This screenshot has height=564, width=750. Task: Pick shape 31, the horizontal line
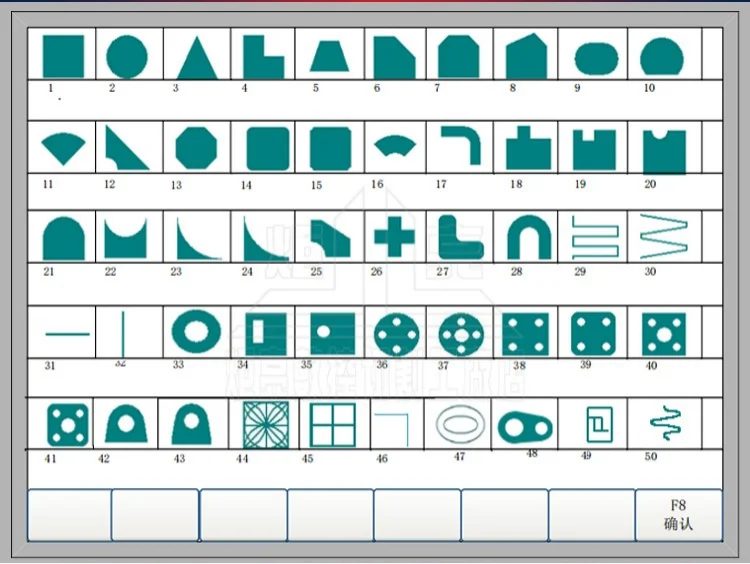(x=67, y=334)
